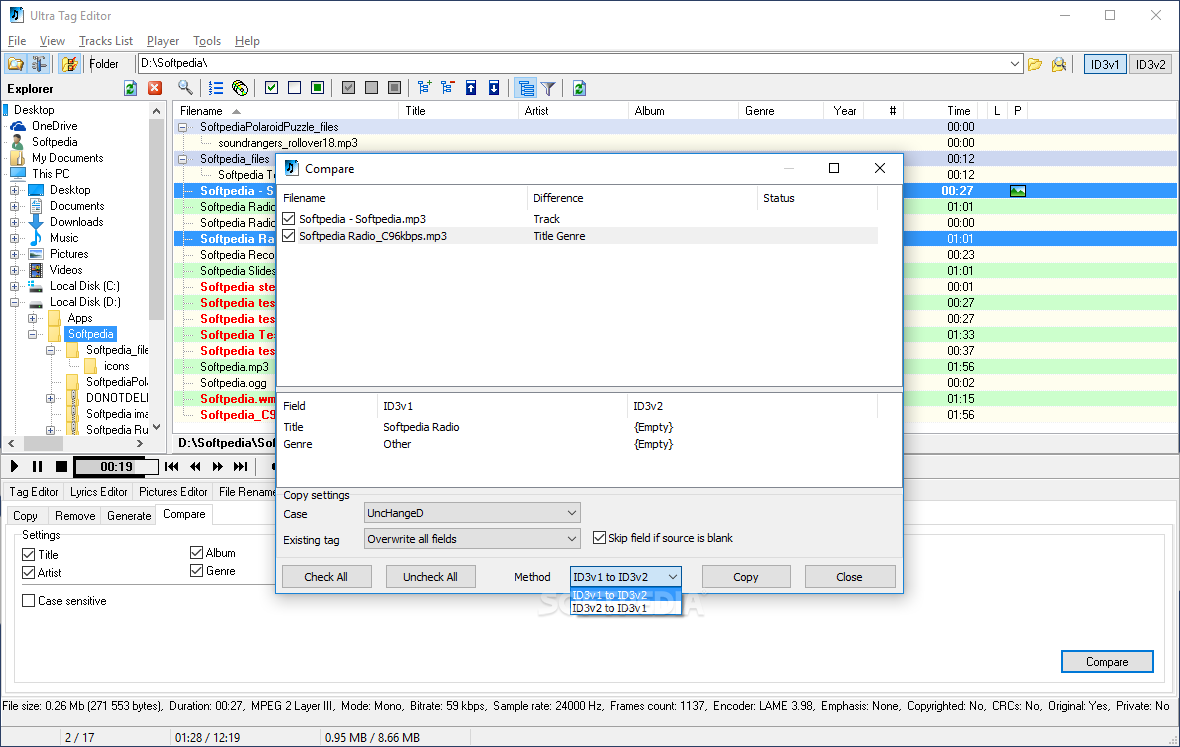This screenshot has height=747, width=1180.
Task: Expand the Documents node in Explorer tree
Action: (14, 206)
